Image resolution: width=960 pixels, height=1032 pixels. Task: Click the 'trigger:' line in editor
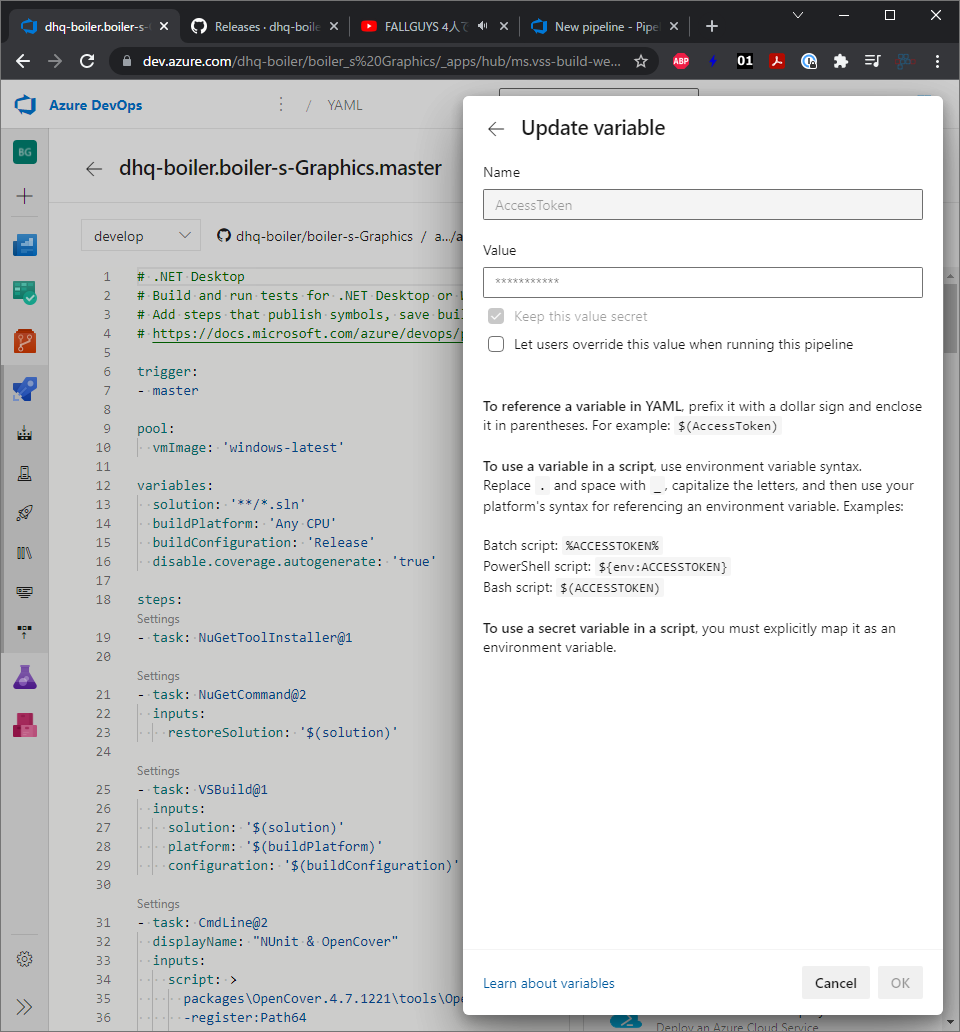click(167, 372)
